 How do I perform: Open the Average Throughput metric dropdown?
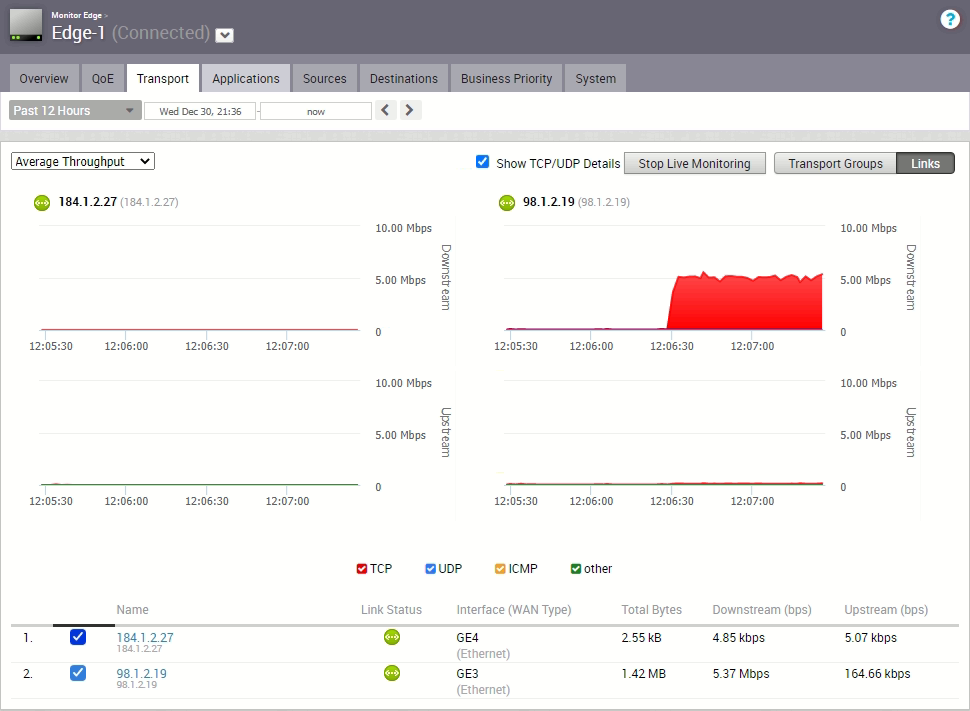click(x=83, y=162)
